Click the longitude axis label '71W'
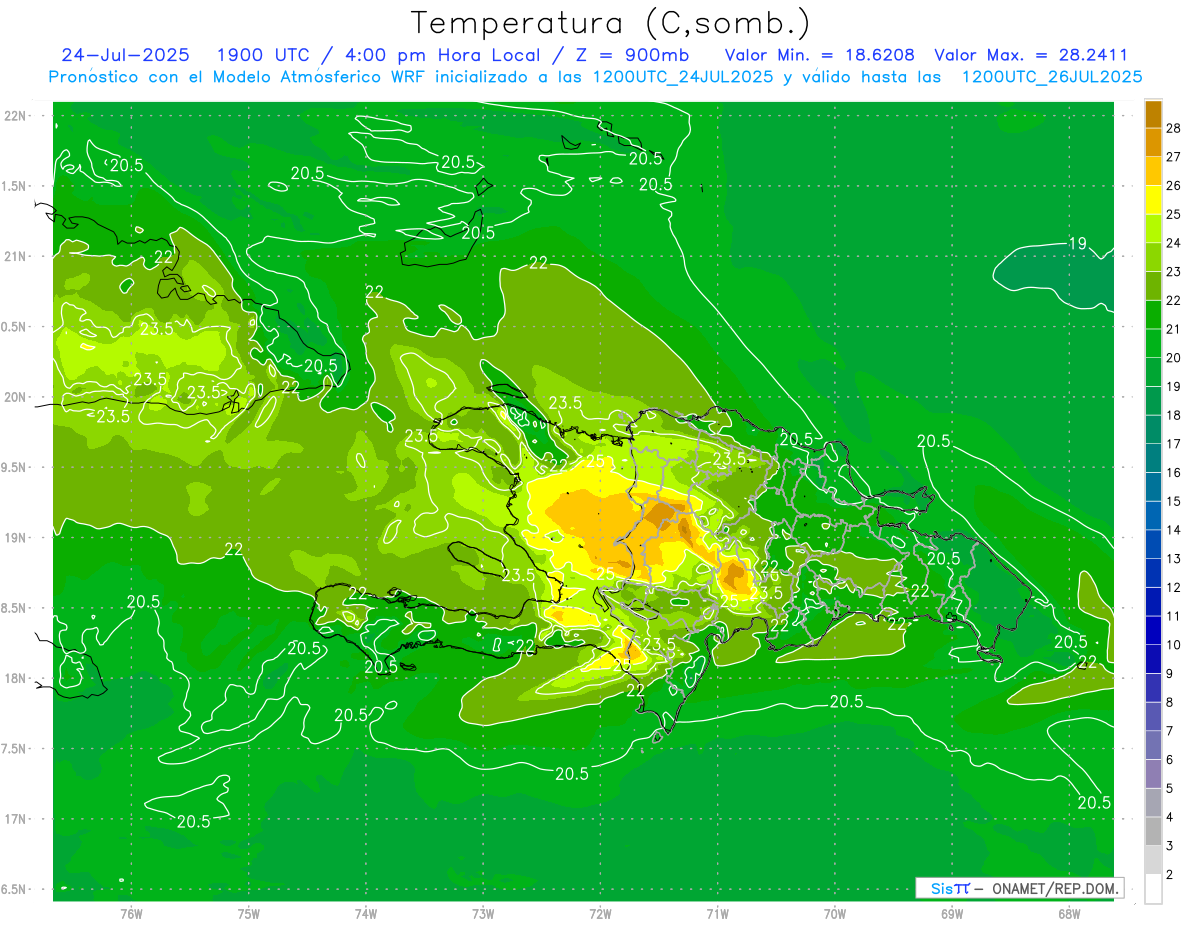 (x=717, y=913)
